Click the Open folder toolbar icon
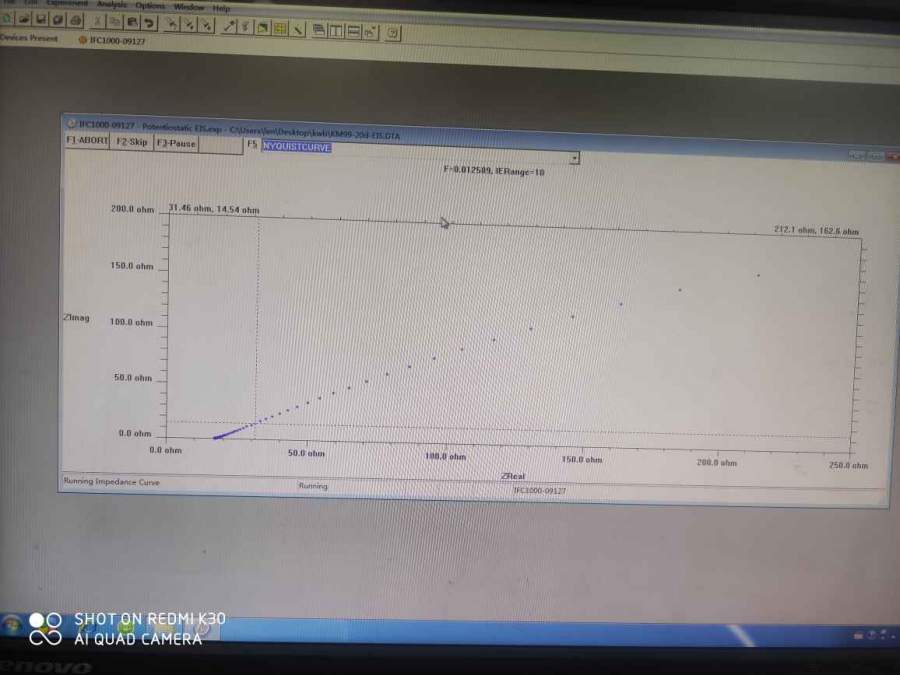The height and width of the screenshot is (675, 900). tap(24, 19)
